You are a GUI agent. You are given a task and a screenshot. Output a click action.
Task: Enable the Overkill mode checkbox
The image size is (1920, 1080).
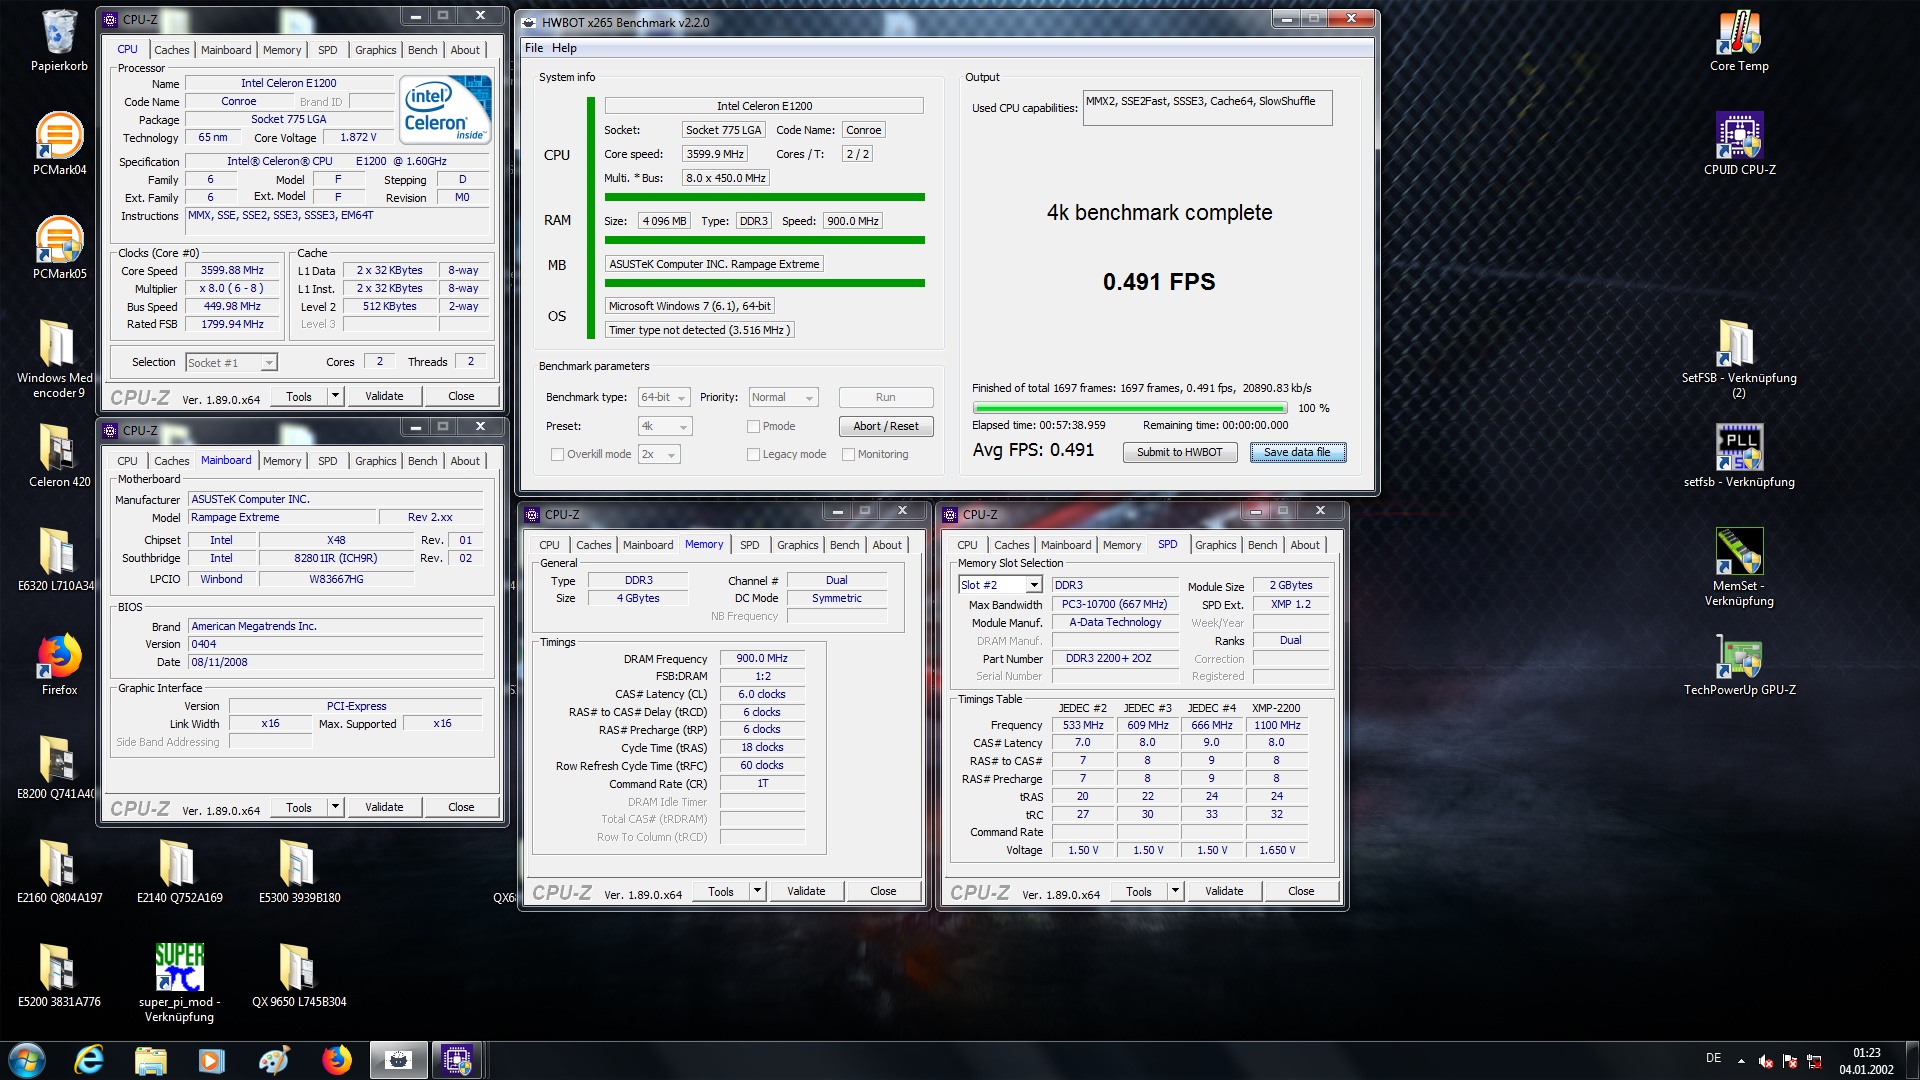coord(557,454)
